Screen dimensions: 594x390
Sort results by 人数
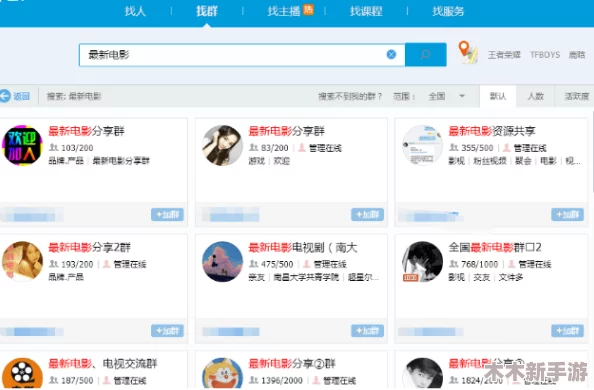coord(536,96)
